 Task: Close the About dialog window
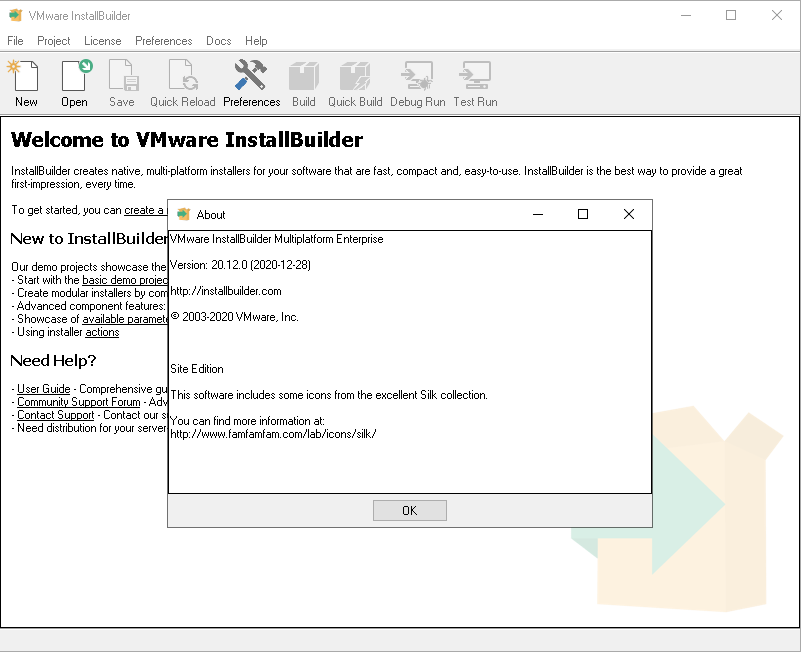[629, 214]
